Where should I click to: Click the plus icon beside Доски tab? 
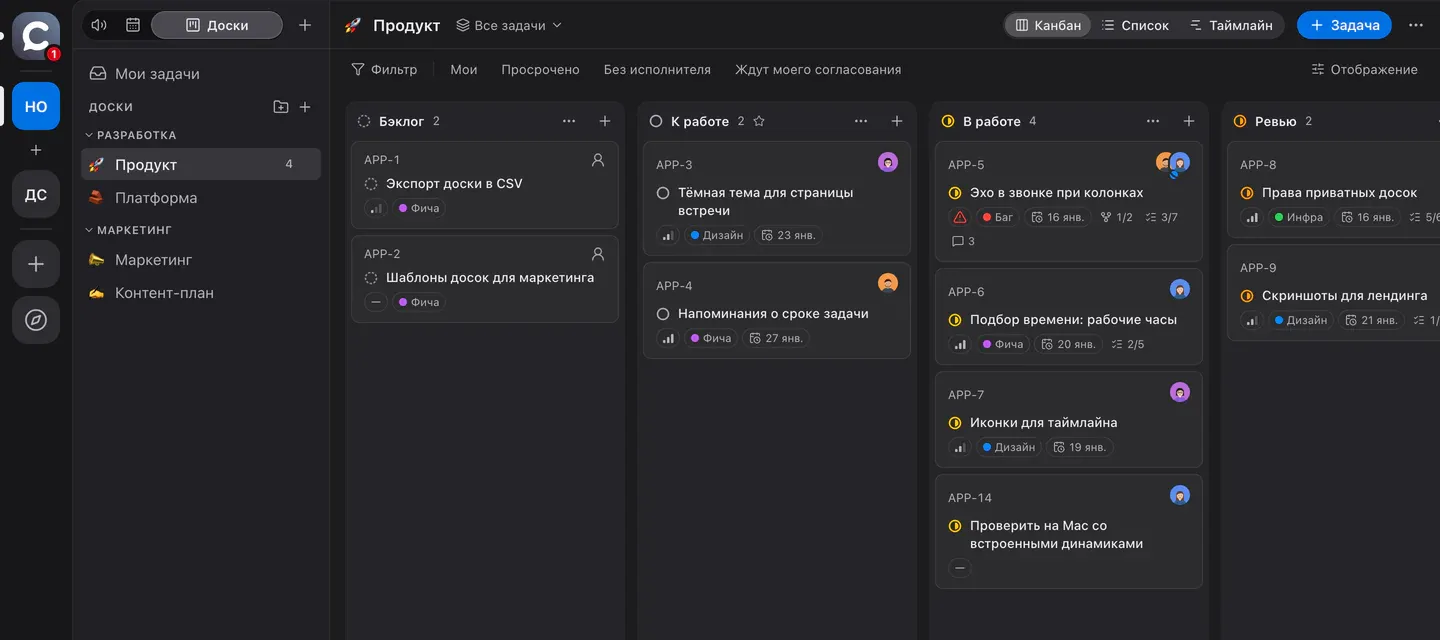305,25
